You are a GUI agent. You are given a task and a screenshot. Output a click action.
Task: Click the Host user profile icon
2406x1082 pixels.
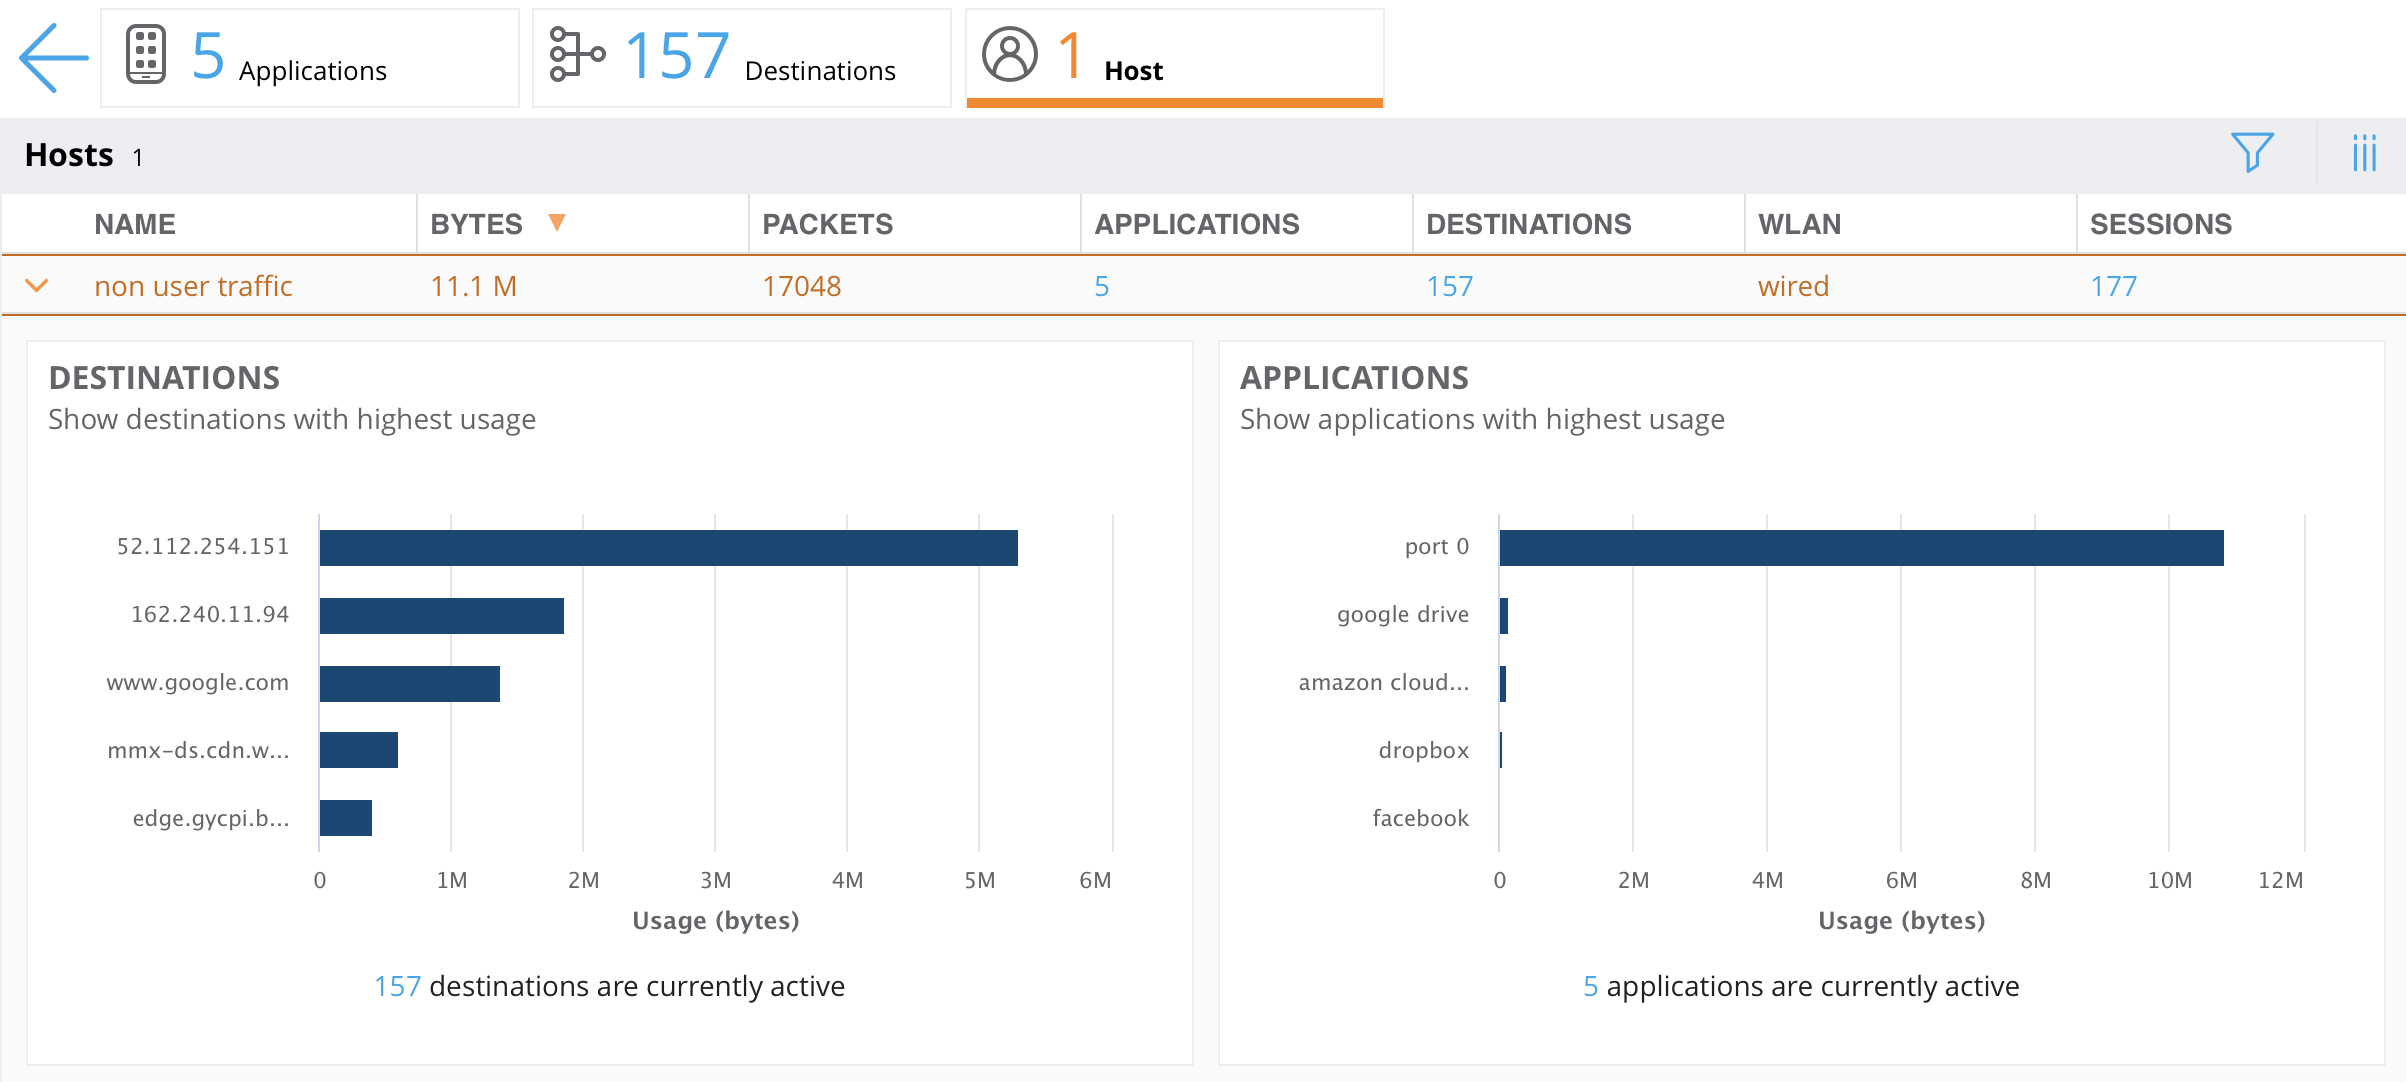click(x=1009, y=55)
